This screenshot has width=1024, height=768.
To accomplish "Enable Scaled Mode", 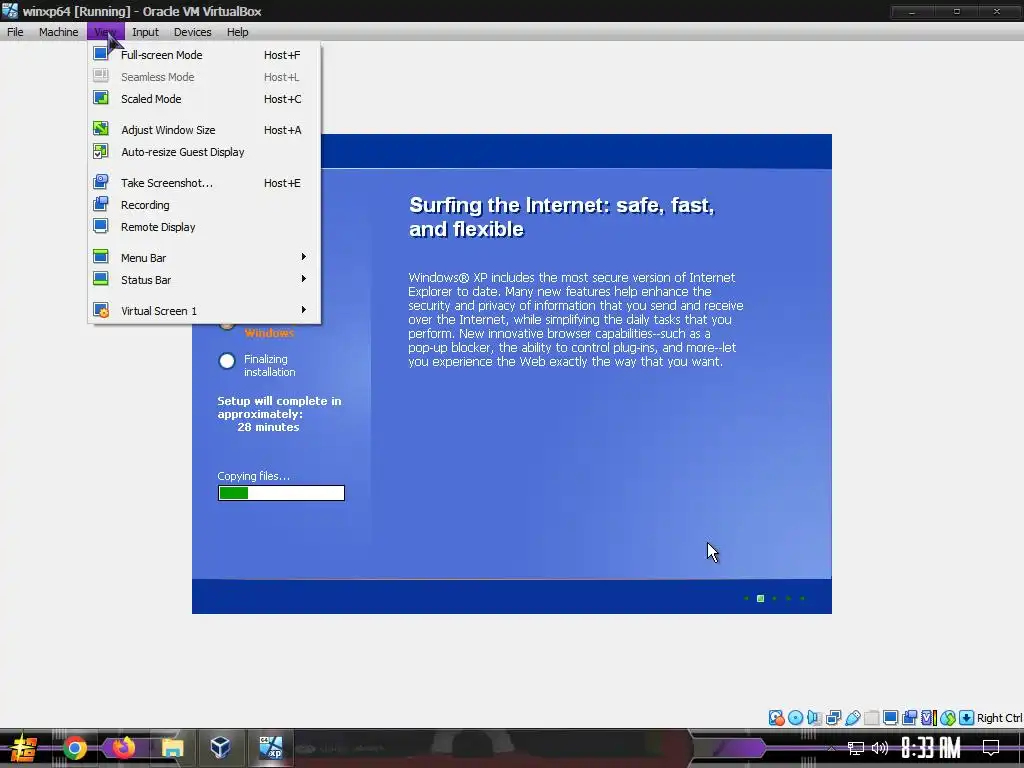I will pos(204,99).
